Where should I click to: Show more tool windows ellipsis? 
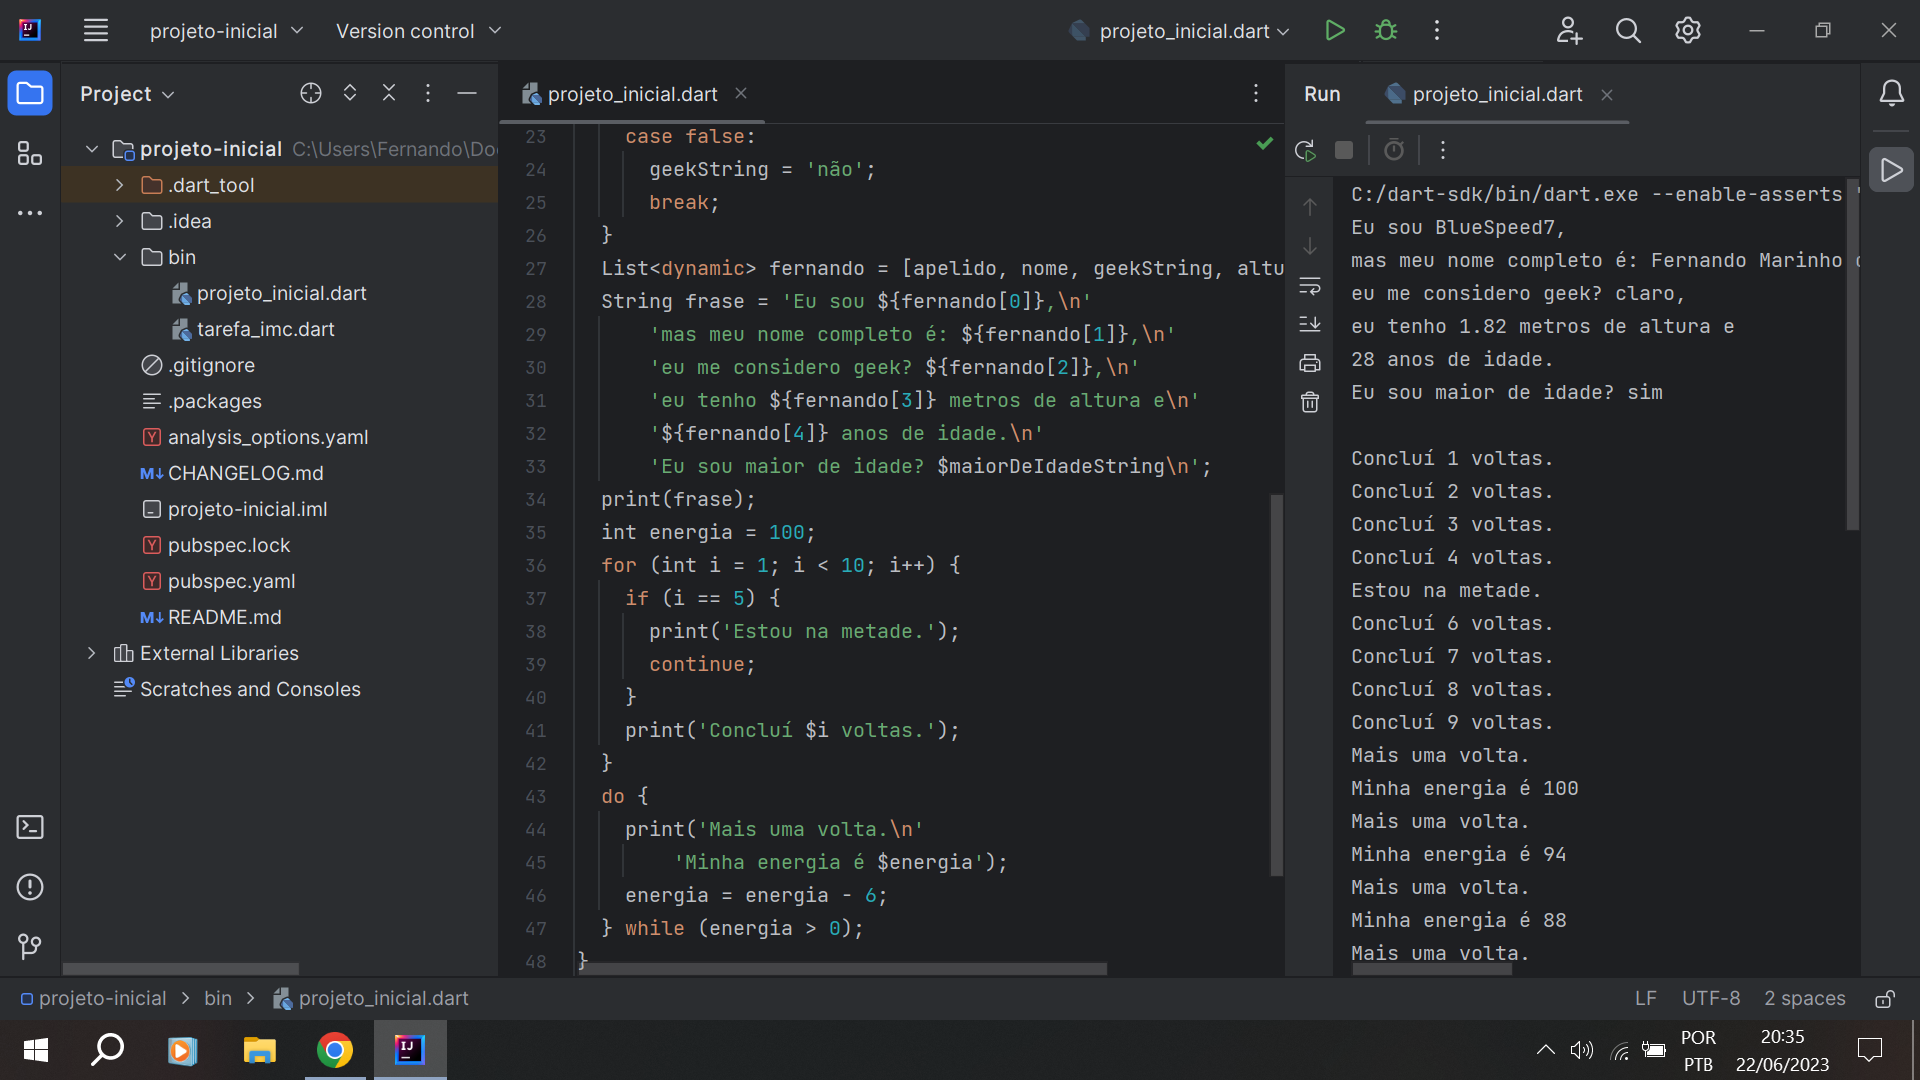click(30, 213)
